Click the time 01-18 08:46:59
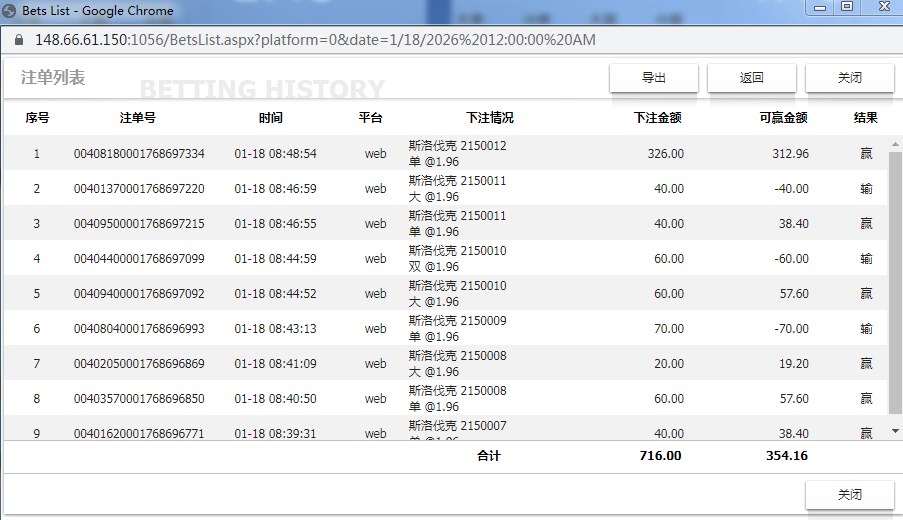 275,189
